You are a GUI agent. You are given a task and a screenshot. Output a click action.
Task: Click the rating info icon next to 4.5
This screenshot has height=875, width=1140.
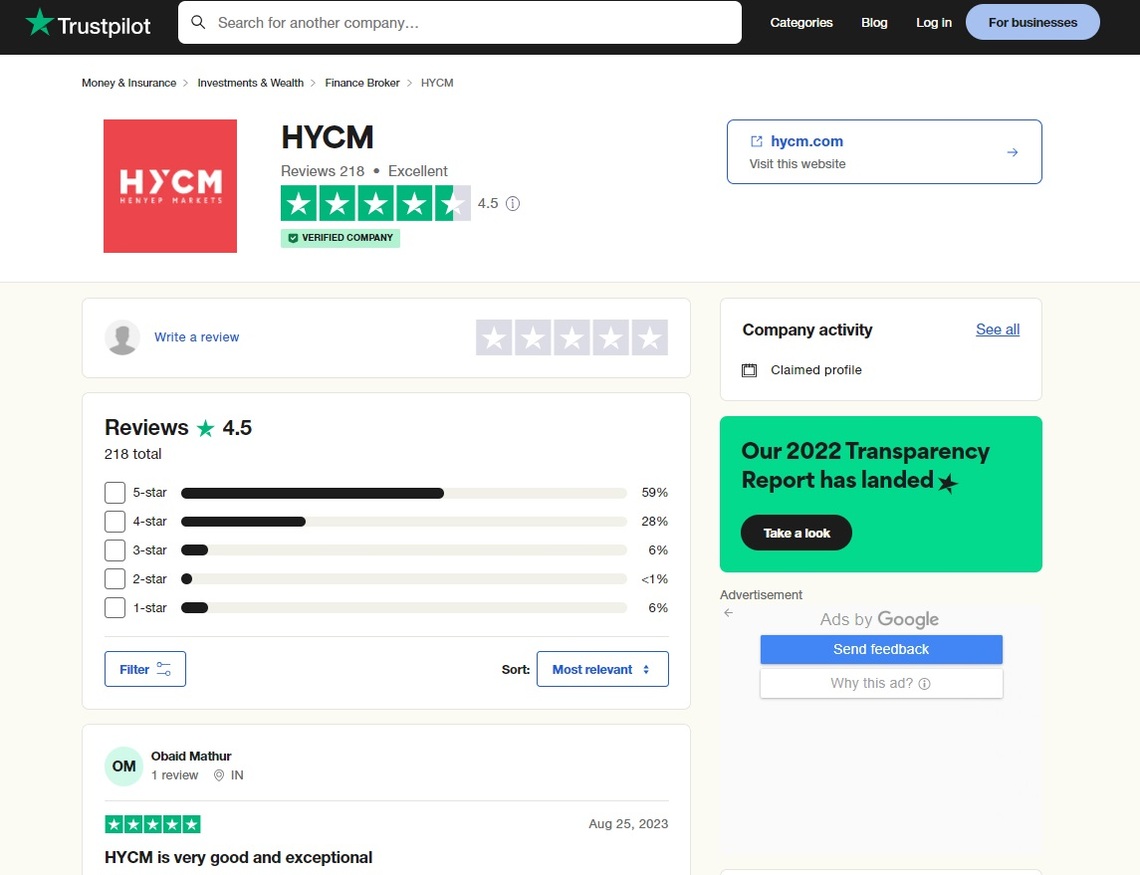[513, 203]
